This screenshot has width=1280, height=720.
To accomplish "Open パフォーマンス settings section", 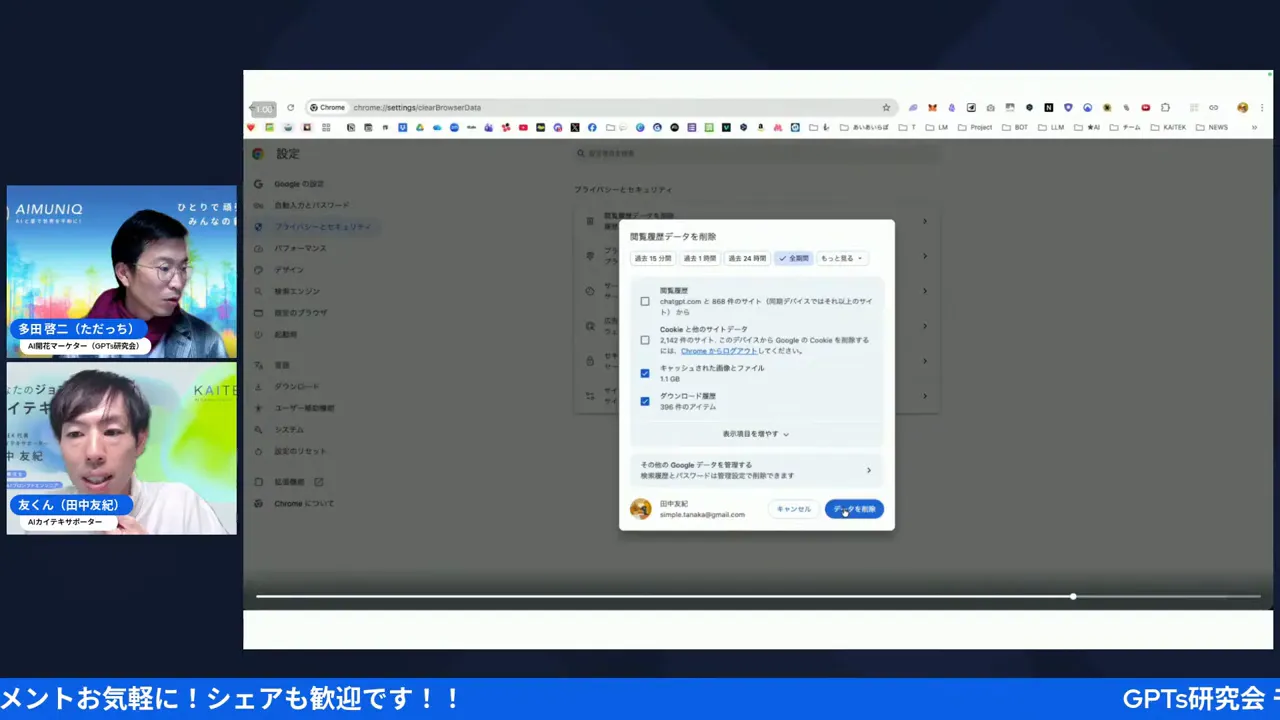I will (x=298, y=248).
